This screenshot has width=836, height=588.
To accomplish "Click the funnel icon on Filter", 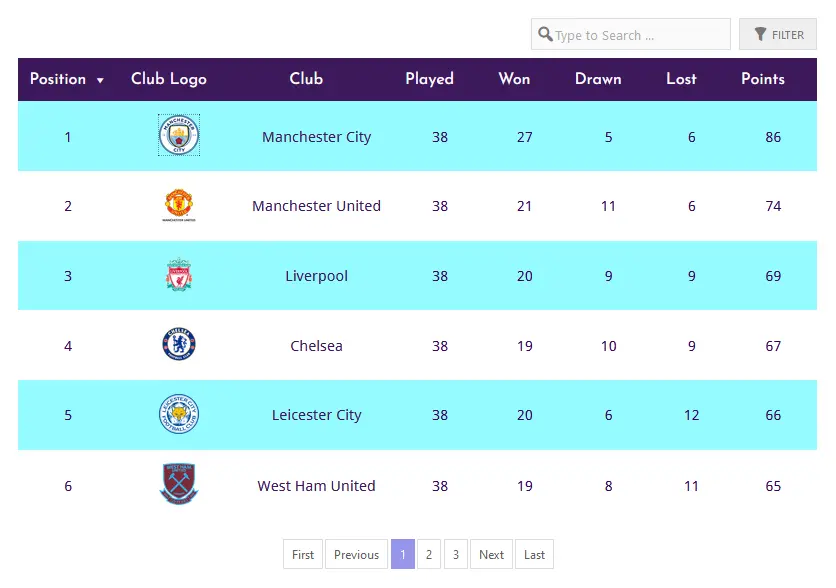I will pyautogui.click(x=760, y=34).
